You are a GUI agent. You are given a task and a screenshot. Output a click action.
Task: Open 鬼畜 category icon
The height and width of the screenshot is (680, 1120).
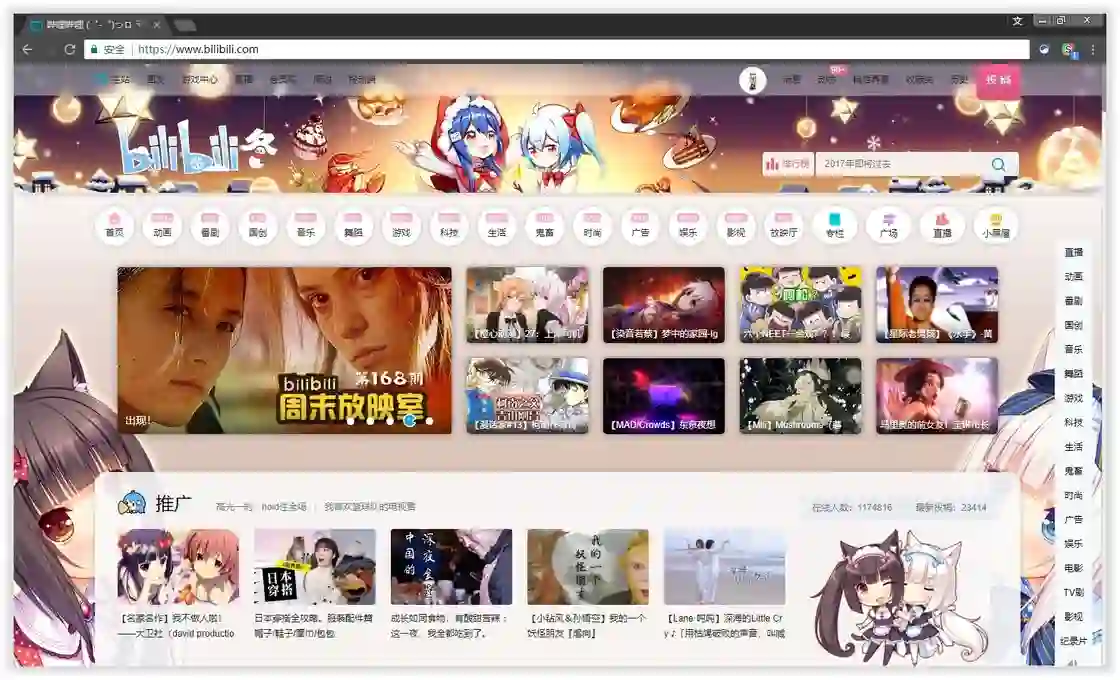545,226
